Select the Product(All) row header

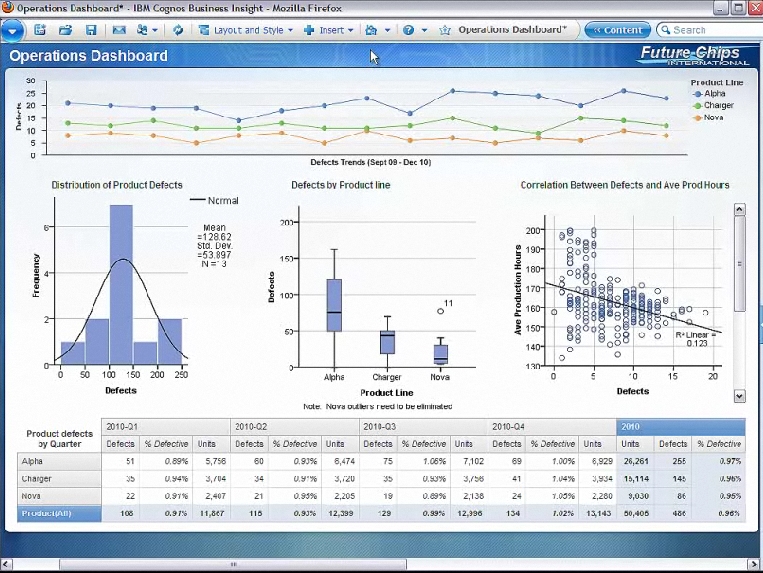tap(59, 514)
